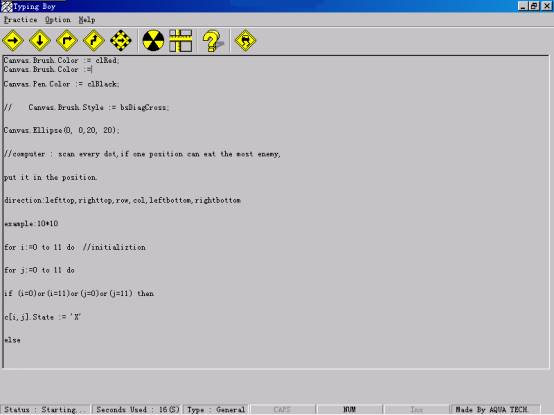This screenshot has height=415, width=554.
Task: Open the Practice menu
Action: coord(20,20)
